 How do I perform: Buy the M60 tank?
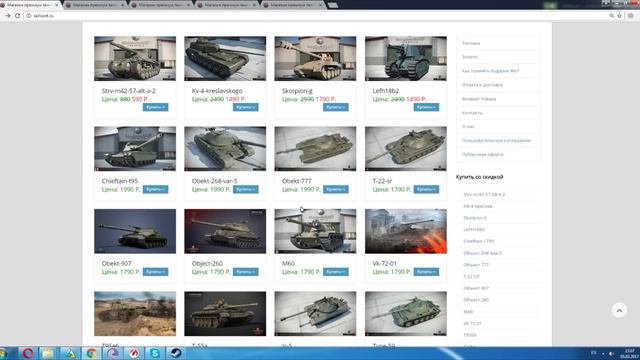click(336, 272)
